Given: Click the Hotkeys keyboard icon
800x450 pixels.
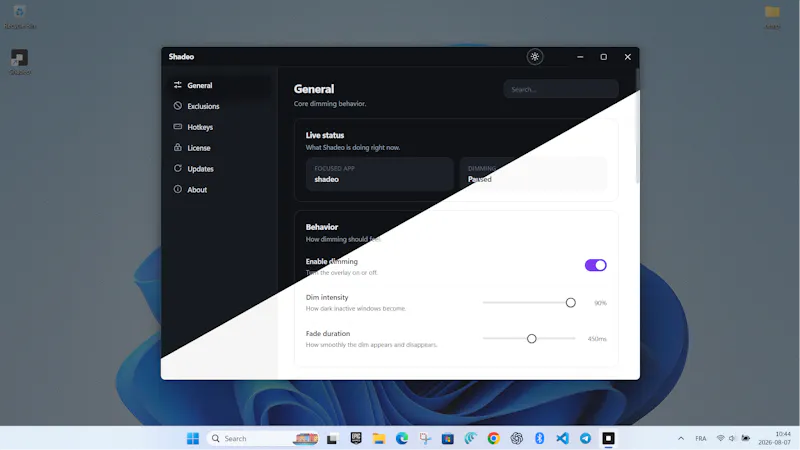Looking at the screenshot, I should tap(178, 127).
